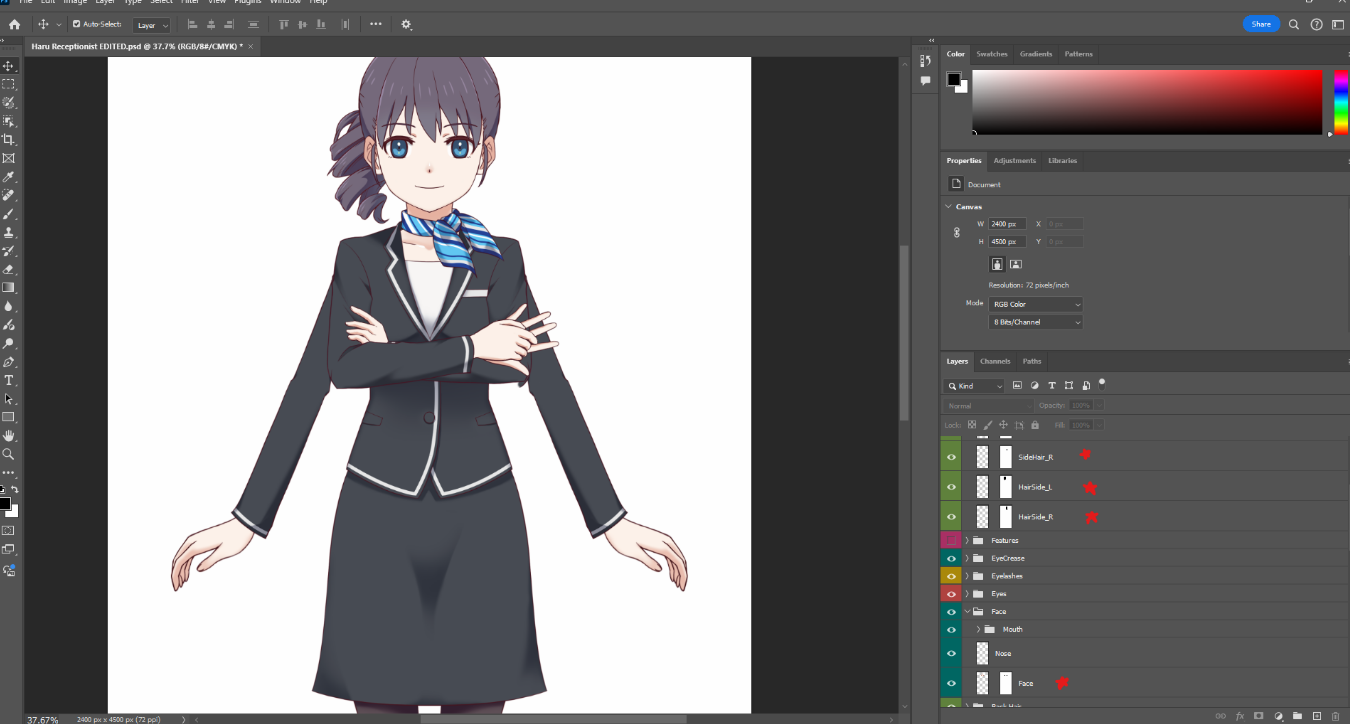Select the Horizontal Type tool
Viewport: 1350px width, 724px height.
(x=9, y=380)
